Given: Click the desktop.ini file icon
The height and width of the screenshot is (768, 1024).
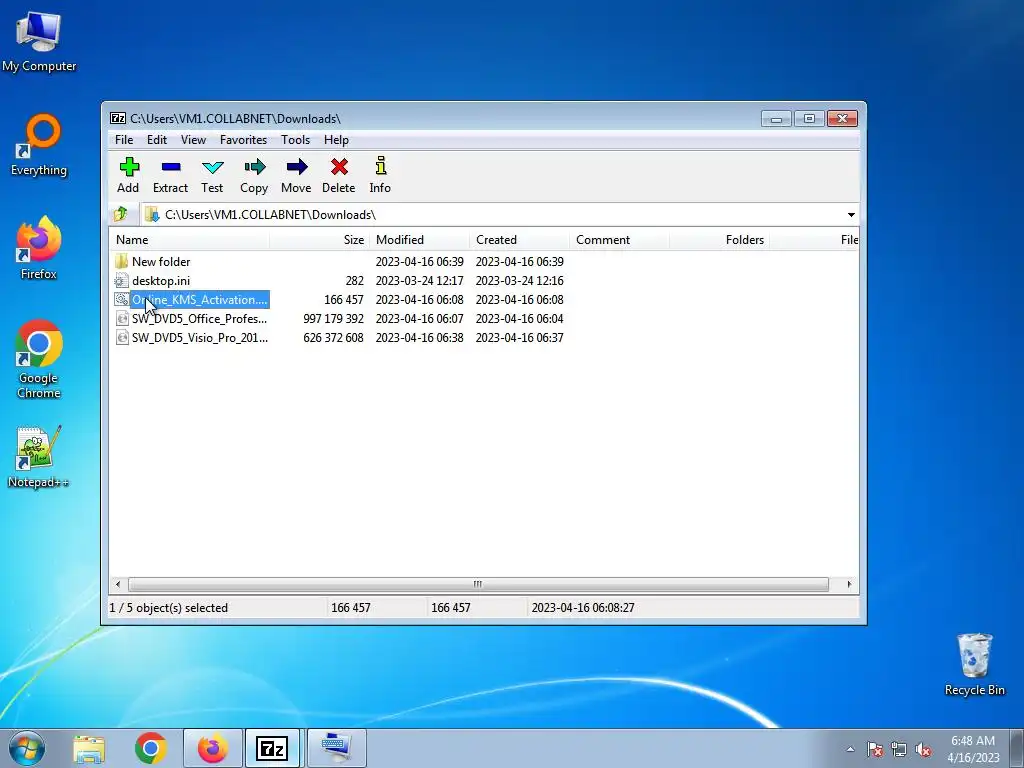Looking at the screenshot, I should tap(121, 281).
